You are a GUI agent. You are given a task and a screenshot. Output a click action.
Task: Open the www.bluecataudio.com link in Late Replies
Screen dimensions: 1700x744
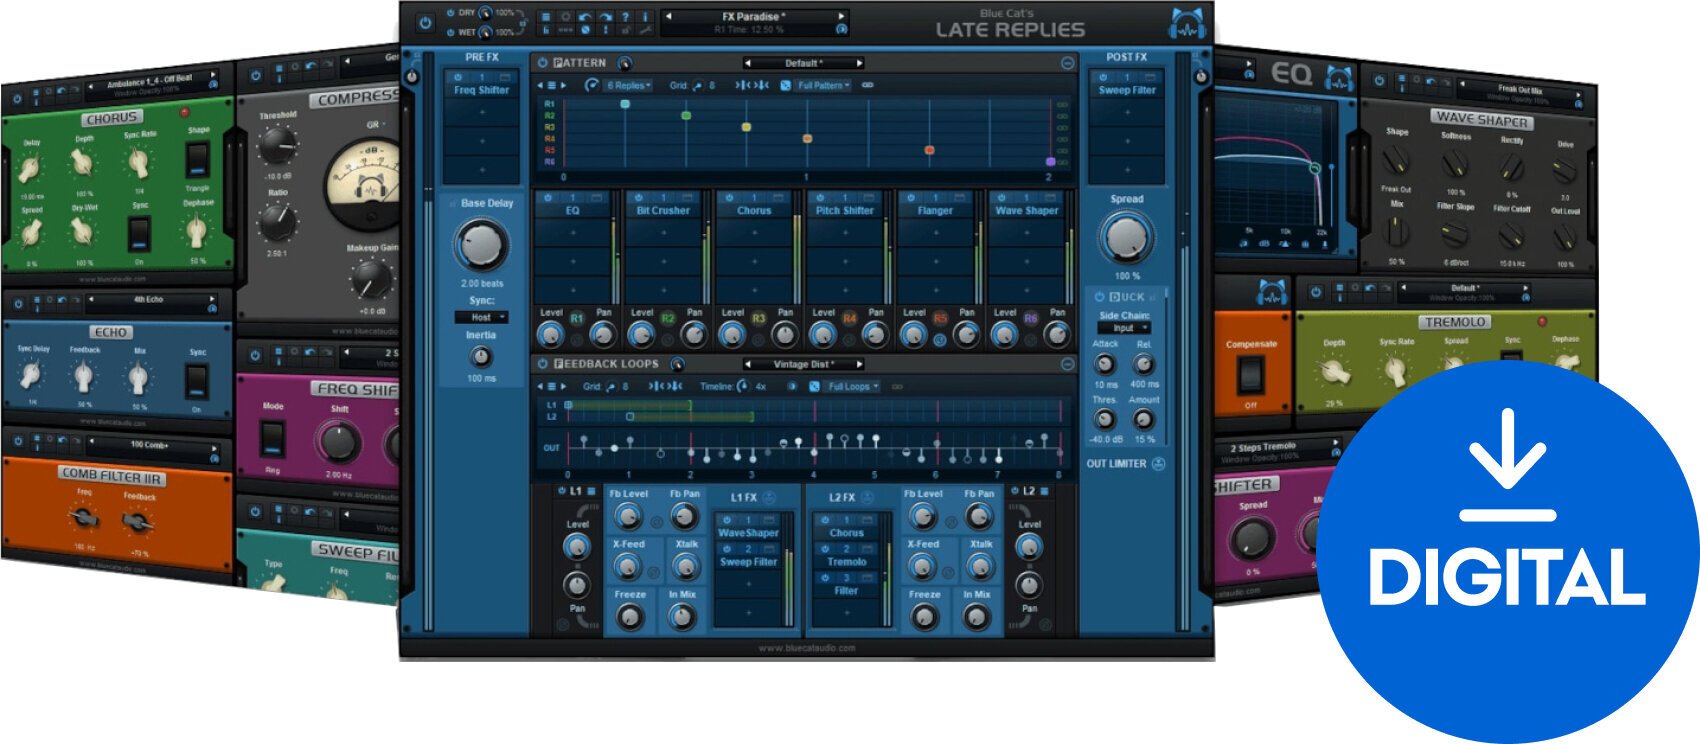click(x=807, y=648)
